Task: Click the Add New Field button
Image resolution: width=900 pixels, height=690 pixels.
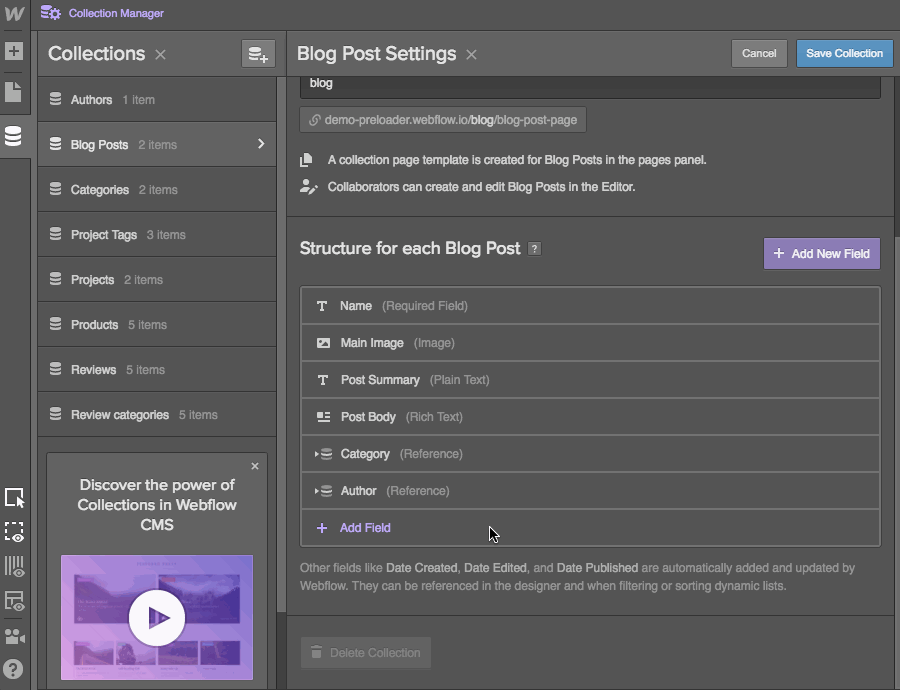Action: pos(821,254)
